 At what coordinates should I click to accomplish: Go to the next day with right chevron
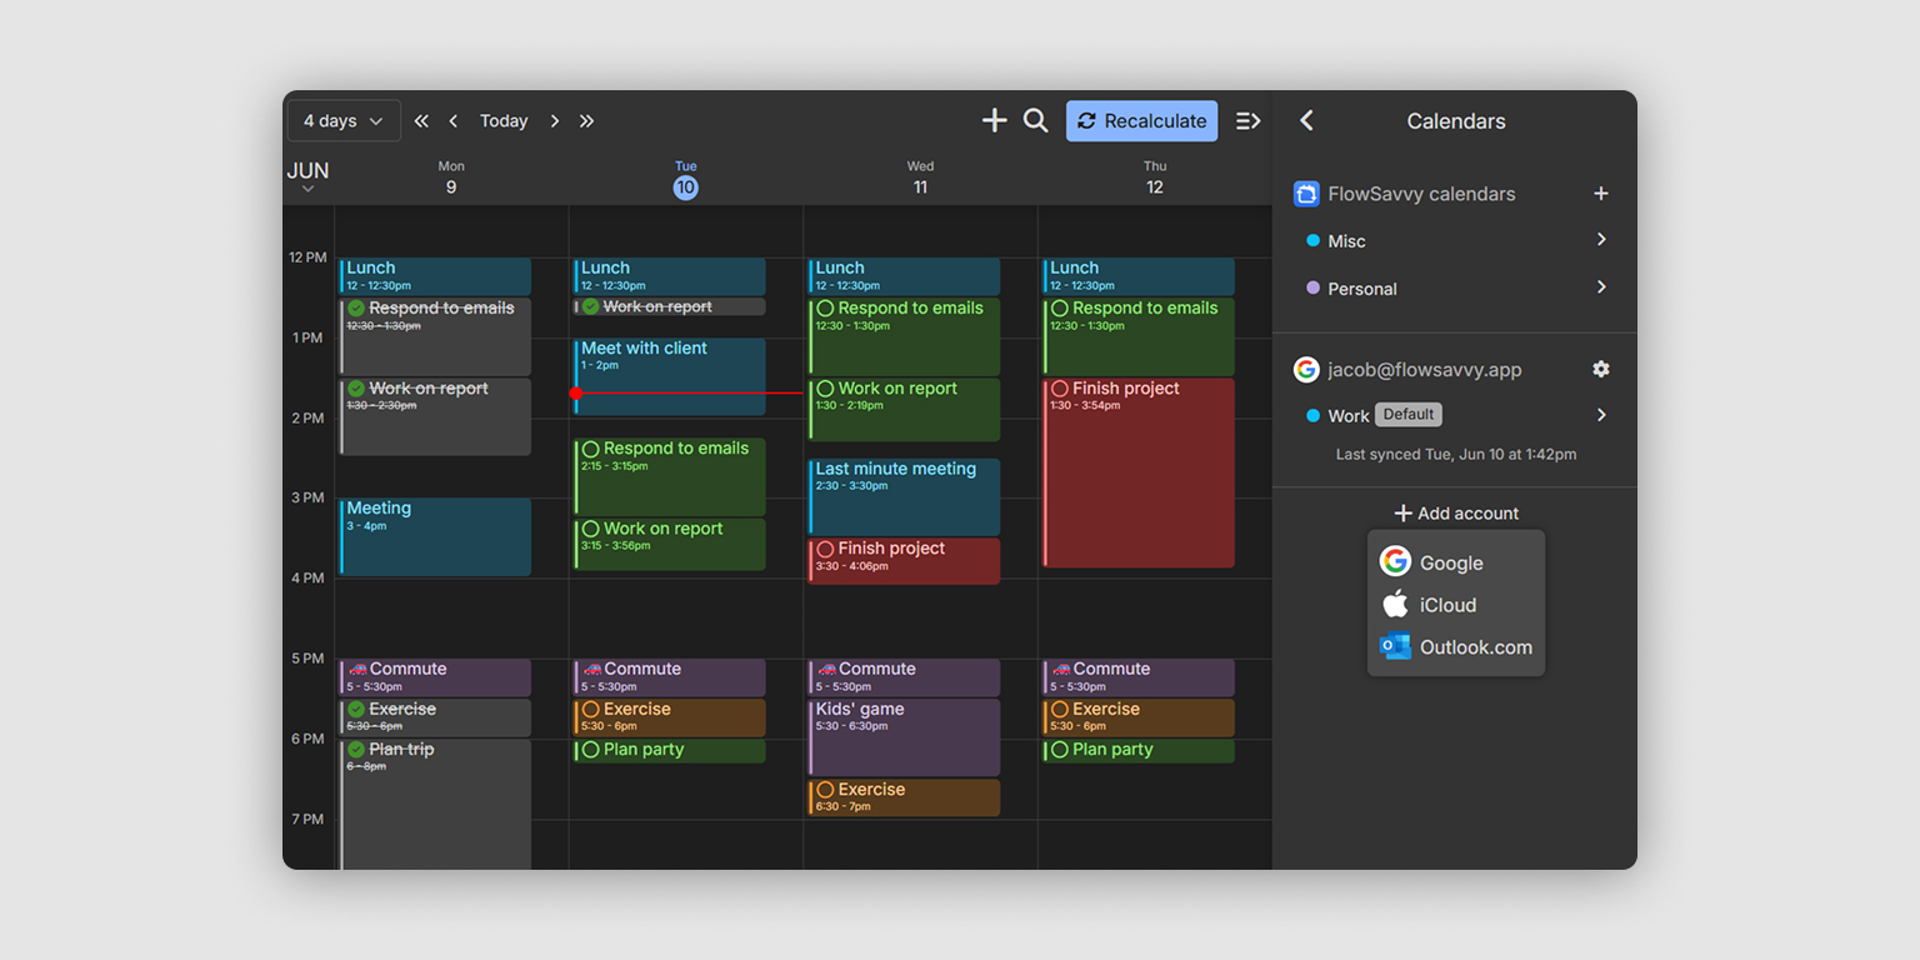554,121
